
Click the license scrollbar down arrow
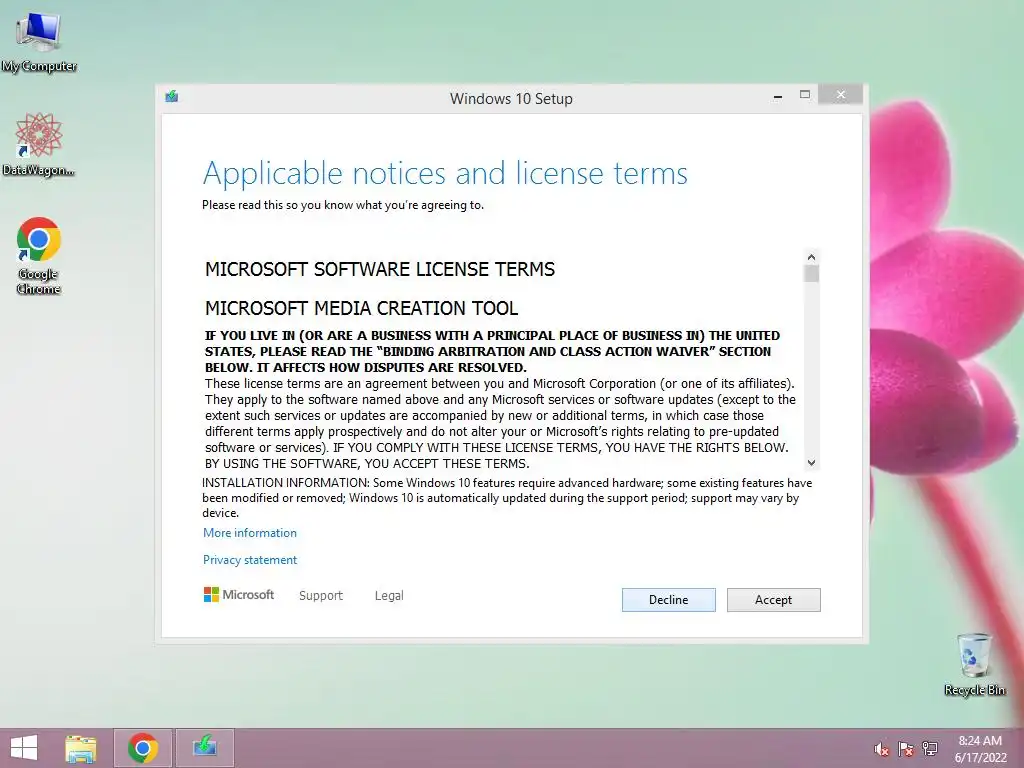coord(811,462)
